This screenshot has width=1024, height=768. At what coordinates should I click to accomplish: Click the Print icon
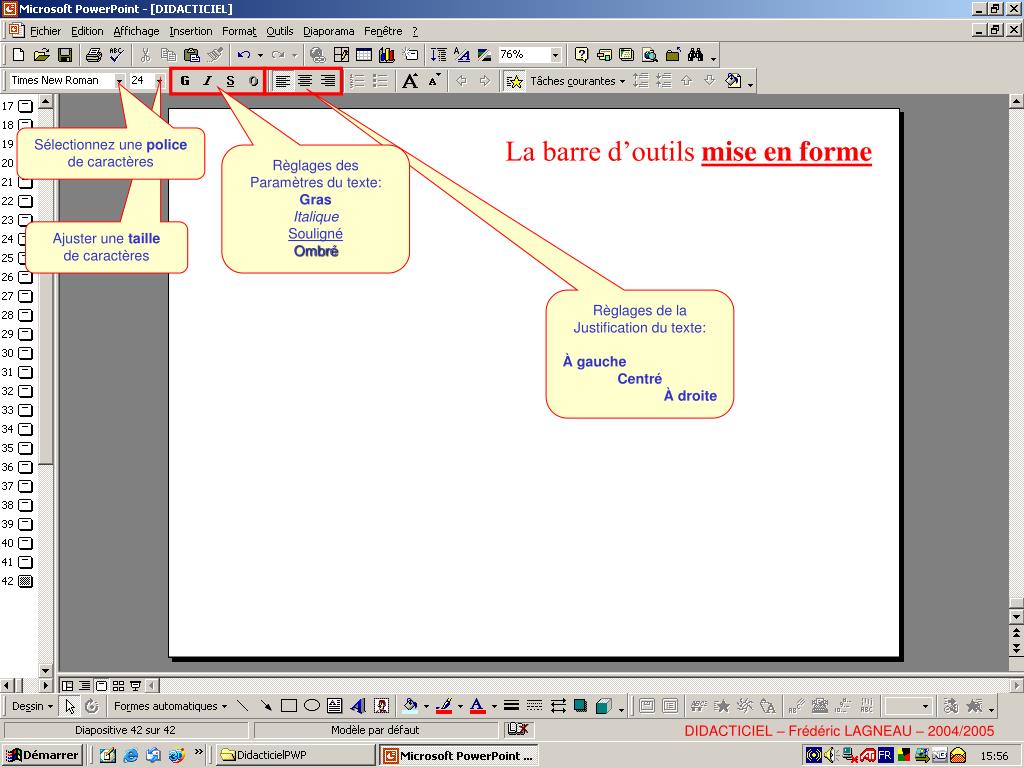coord(94,55)
